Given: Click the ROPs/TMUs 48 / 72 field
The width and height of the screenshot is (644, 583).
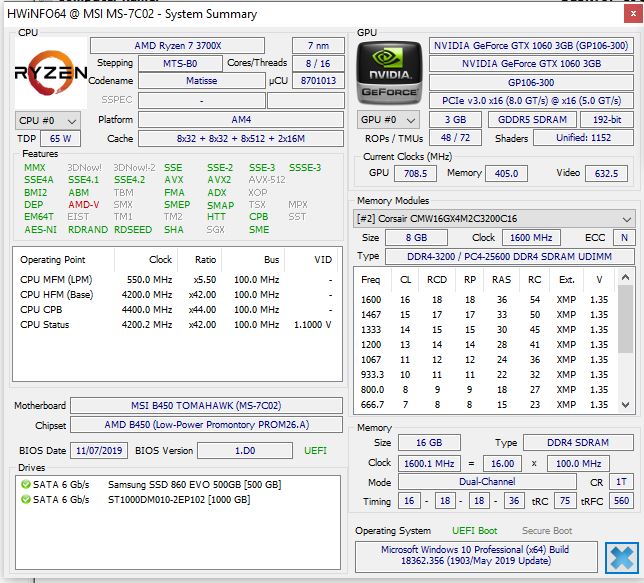Looking at the screenshot, I should click(455, 138).
